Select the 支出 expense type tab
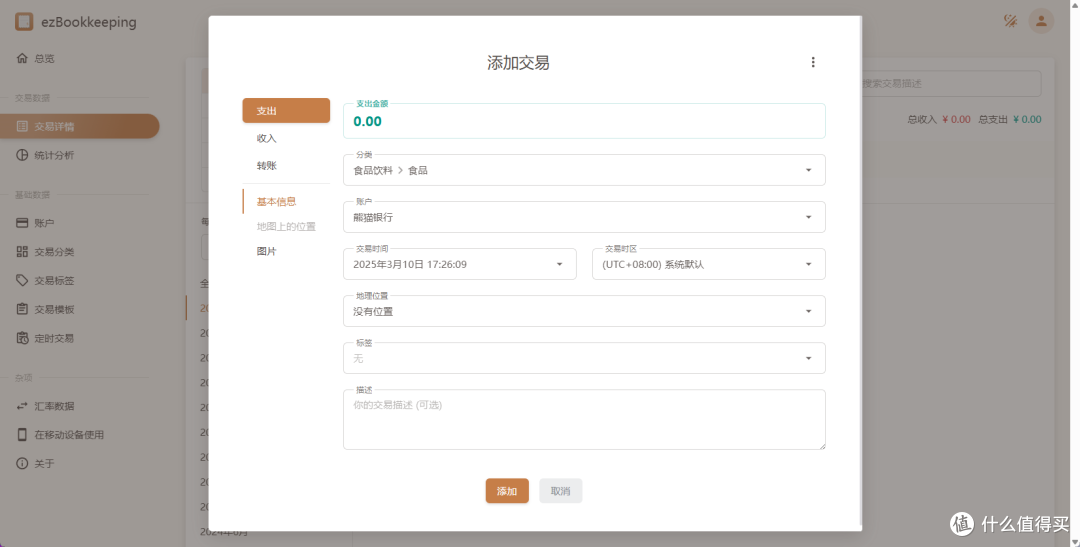Viewport: 1080px width, 547px height. 286,110
